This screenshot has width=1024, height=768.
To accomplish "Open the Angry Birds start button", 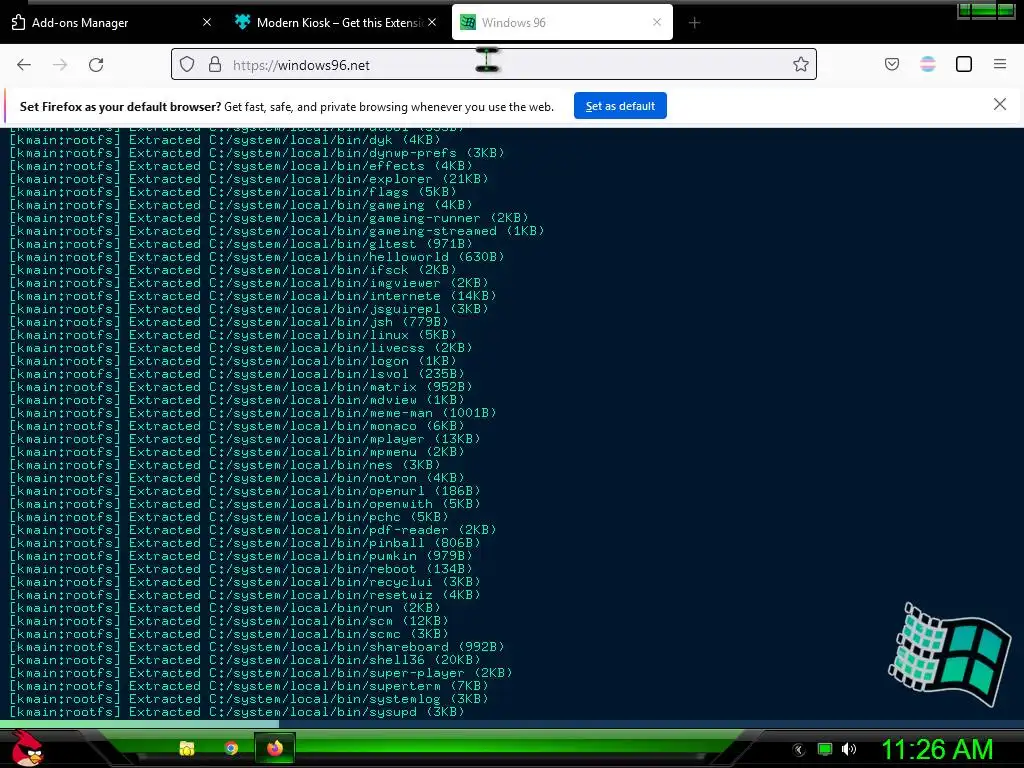I will tap(27, 747).
